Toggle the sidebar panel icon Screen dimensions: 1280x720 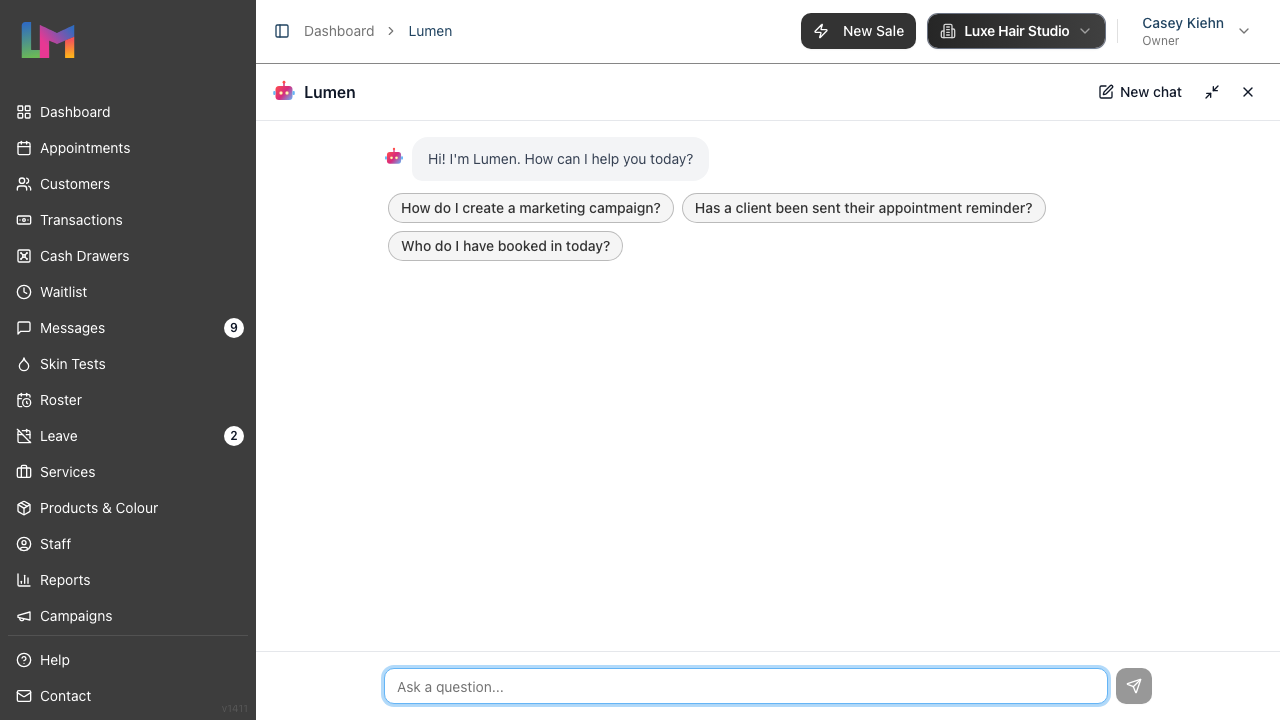tap(282, 31)
